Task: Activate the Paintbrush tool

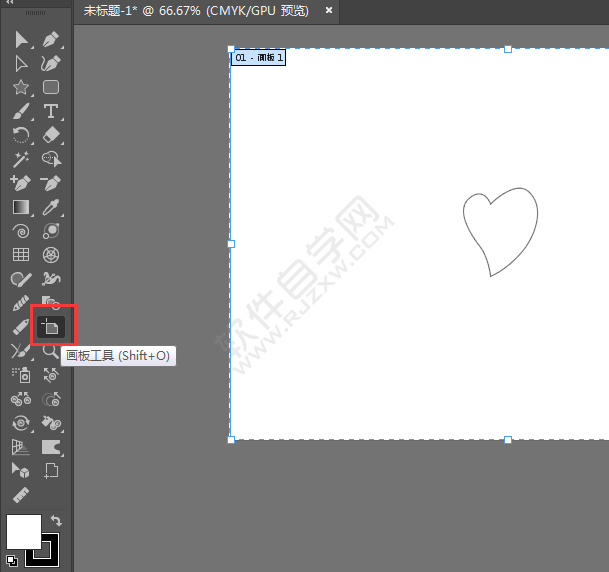Action: 21,111
